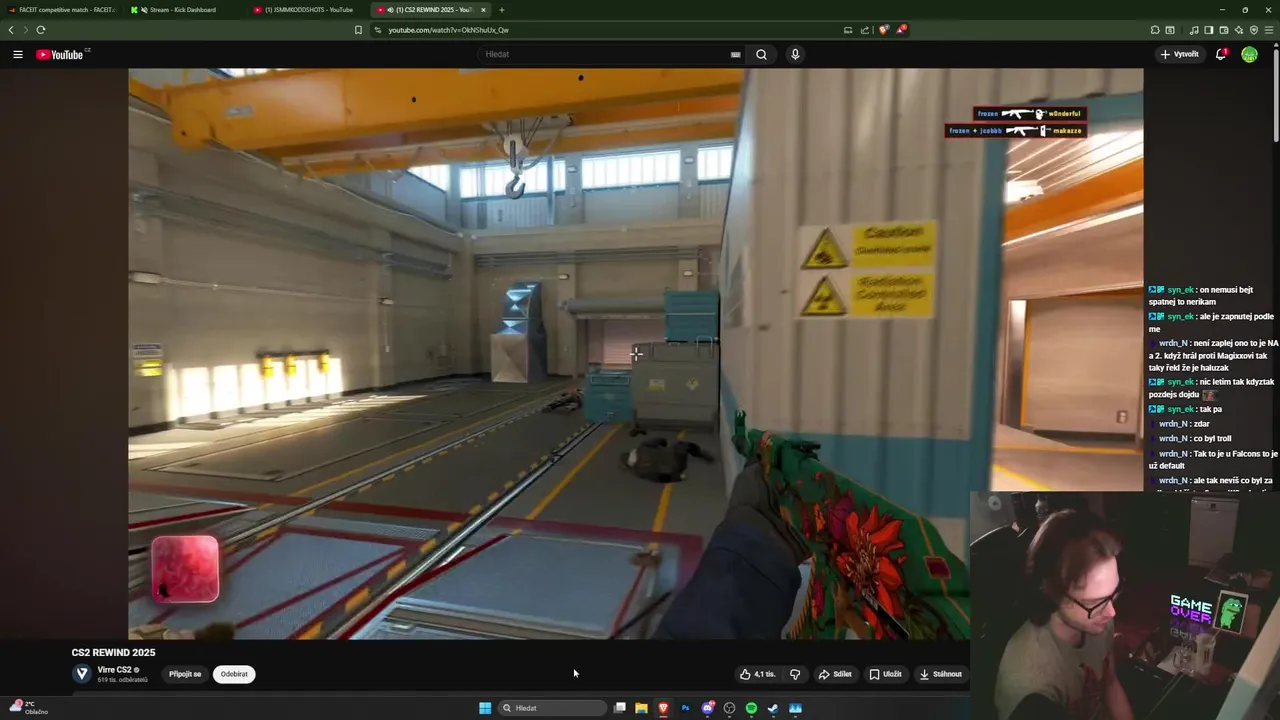Switch to FACEIT competitive match tab
This screenshot has height=720, width=1280.
pos(62,10)
